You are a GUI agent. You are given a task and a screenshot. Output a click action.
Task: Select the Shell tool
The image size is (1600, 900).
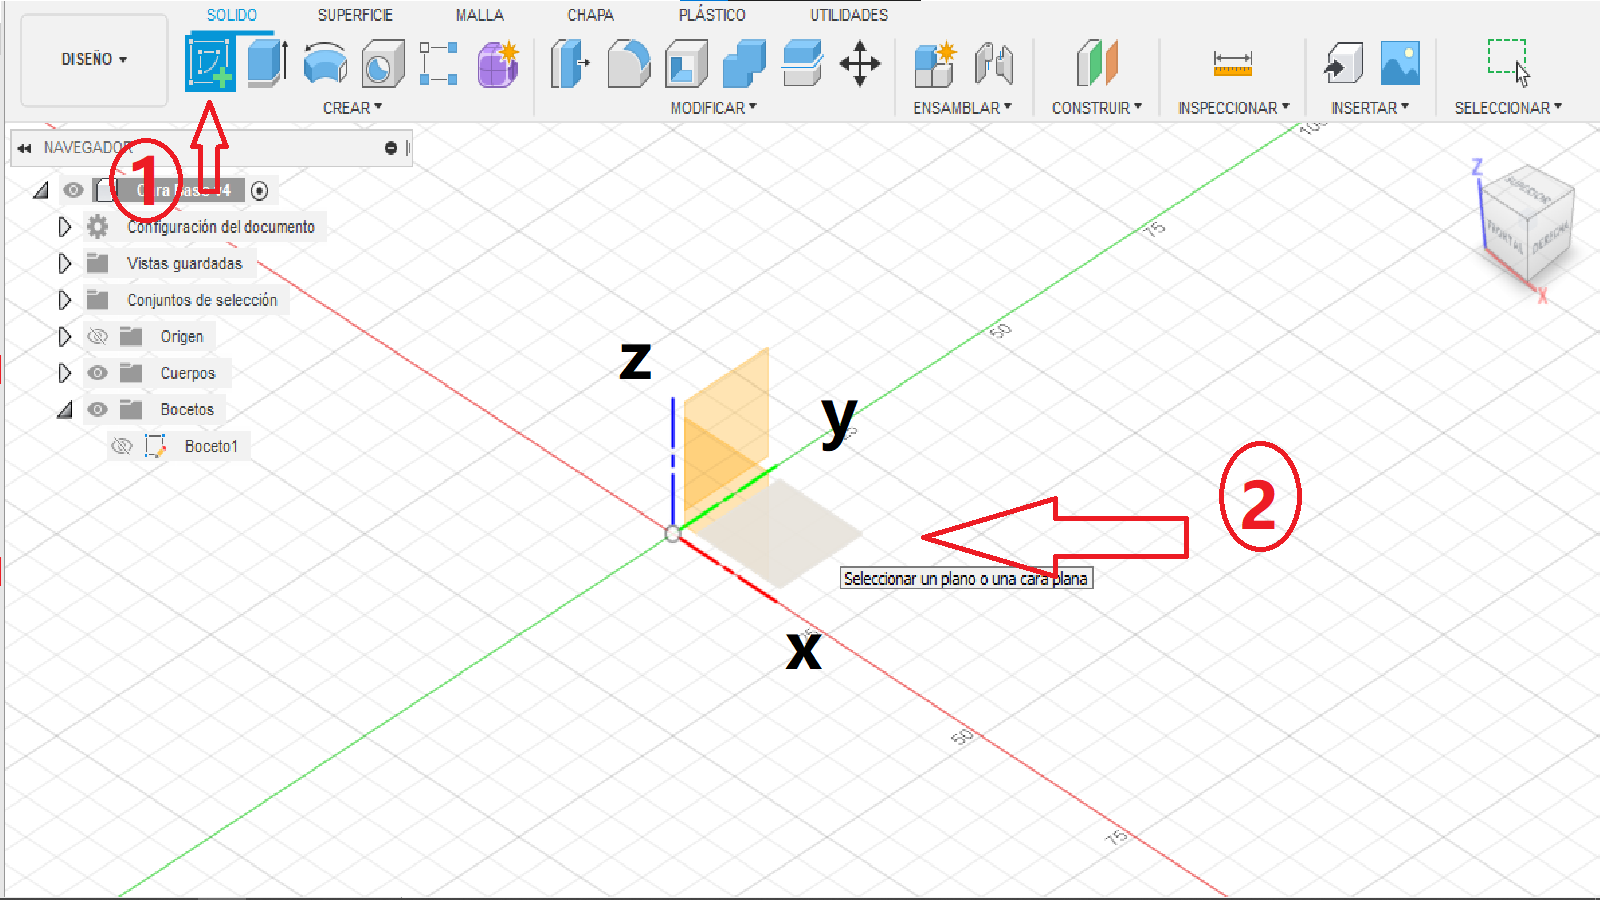[686, 63]
